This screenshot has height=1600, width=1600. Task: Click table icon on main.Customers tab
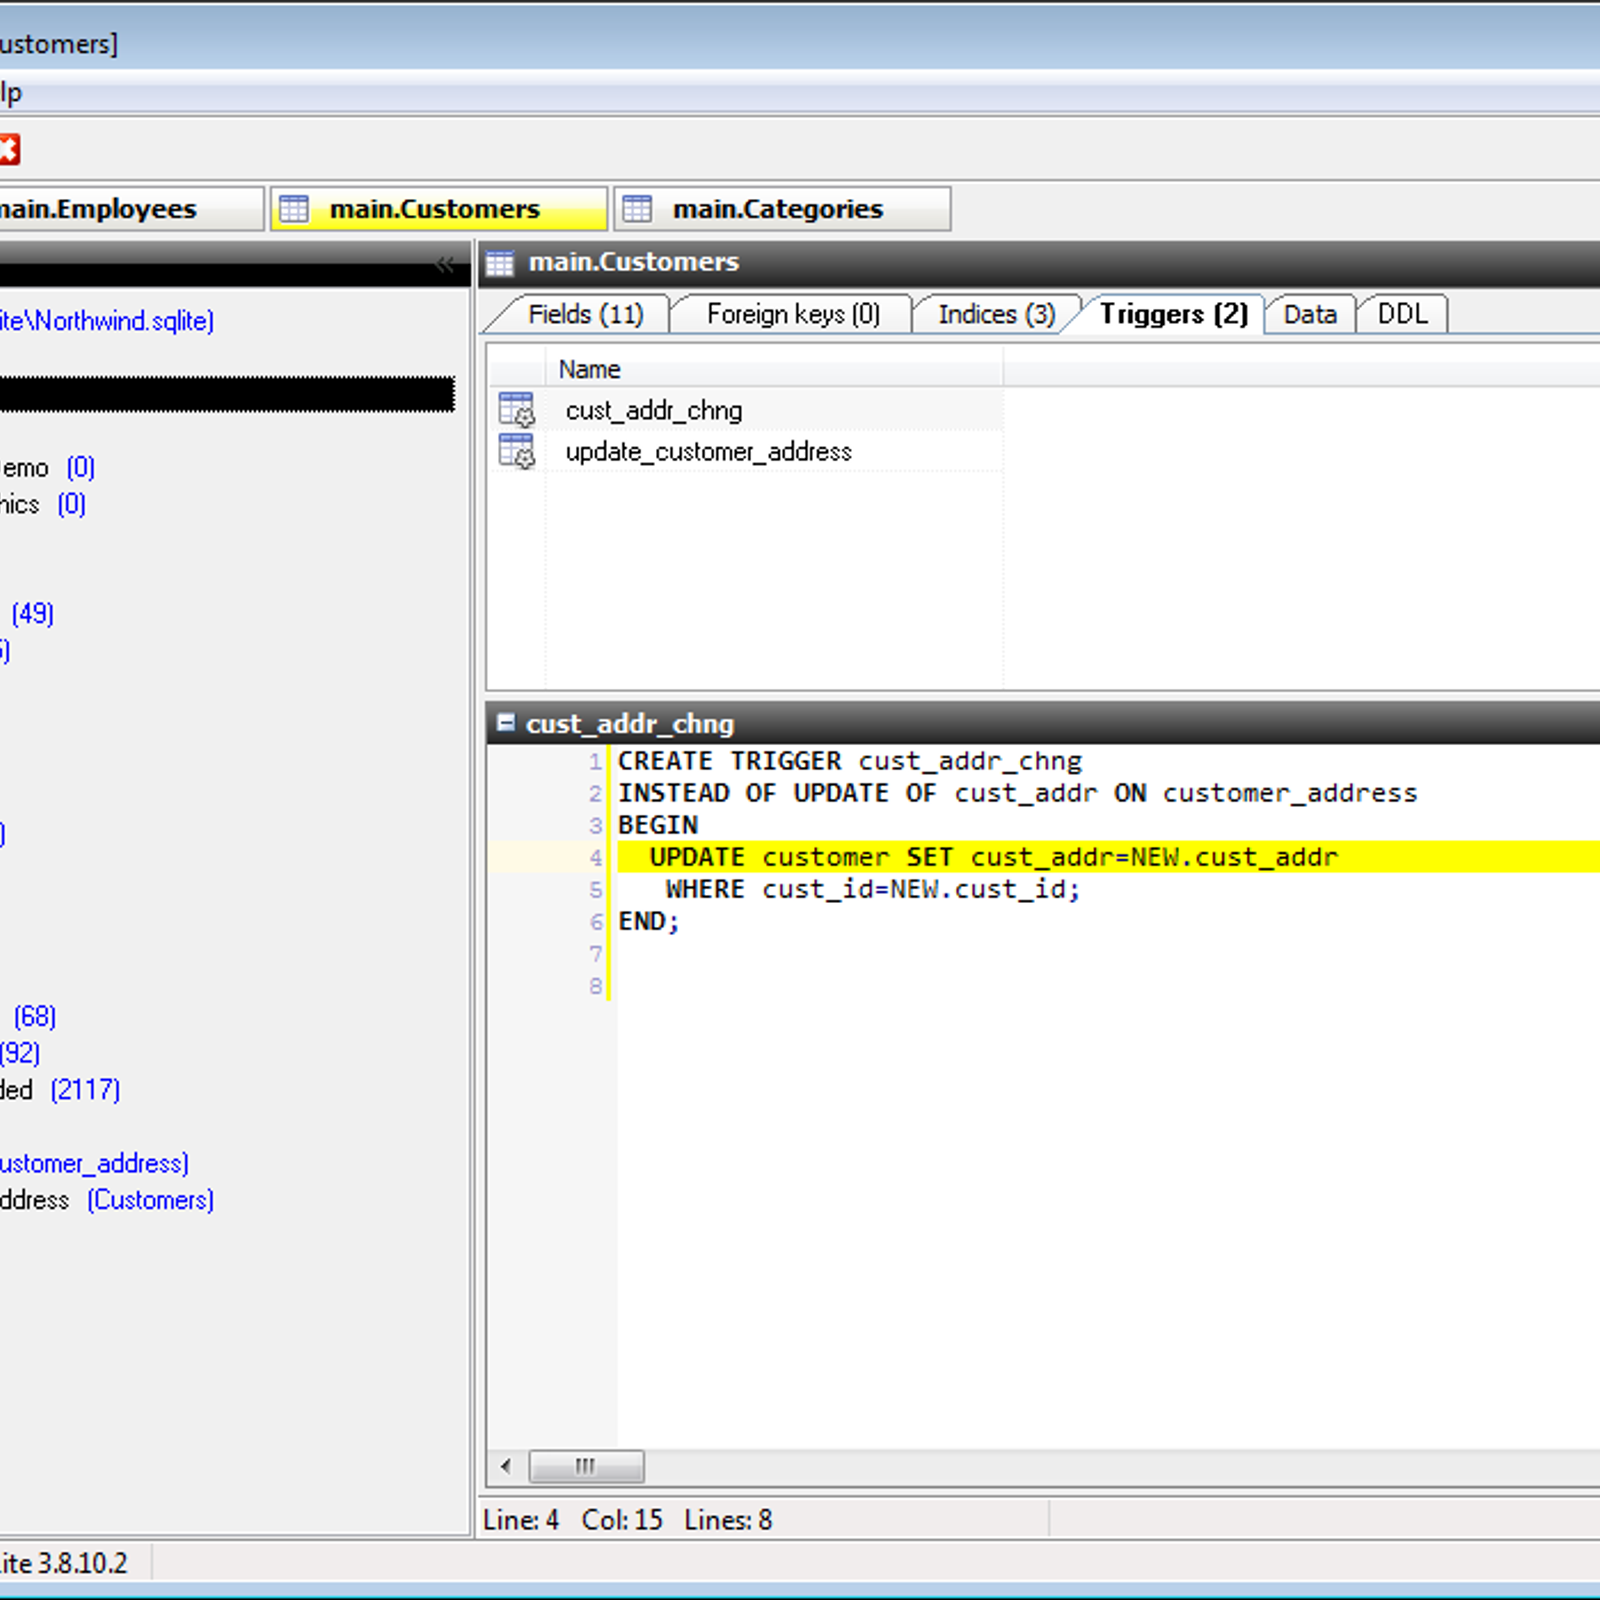(294, 209)
